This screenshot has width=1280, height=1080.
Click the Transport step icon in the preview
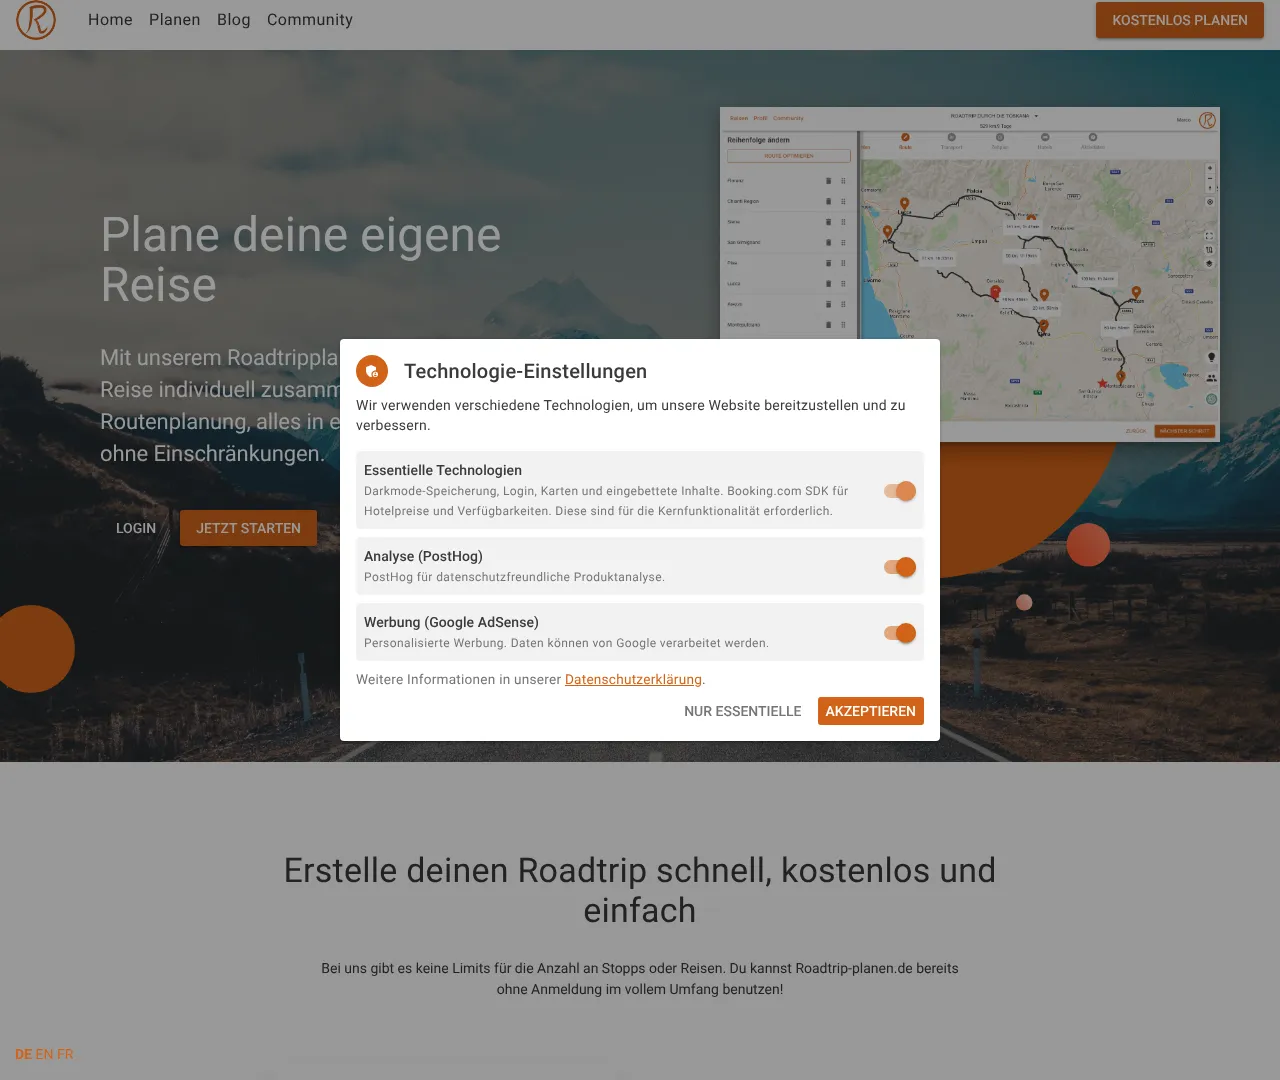point(952,137)
